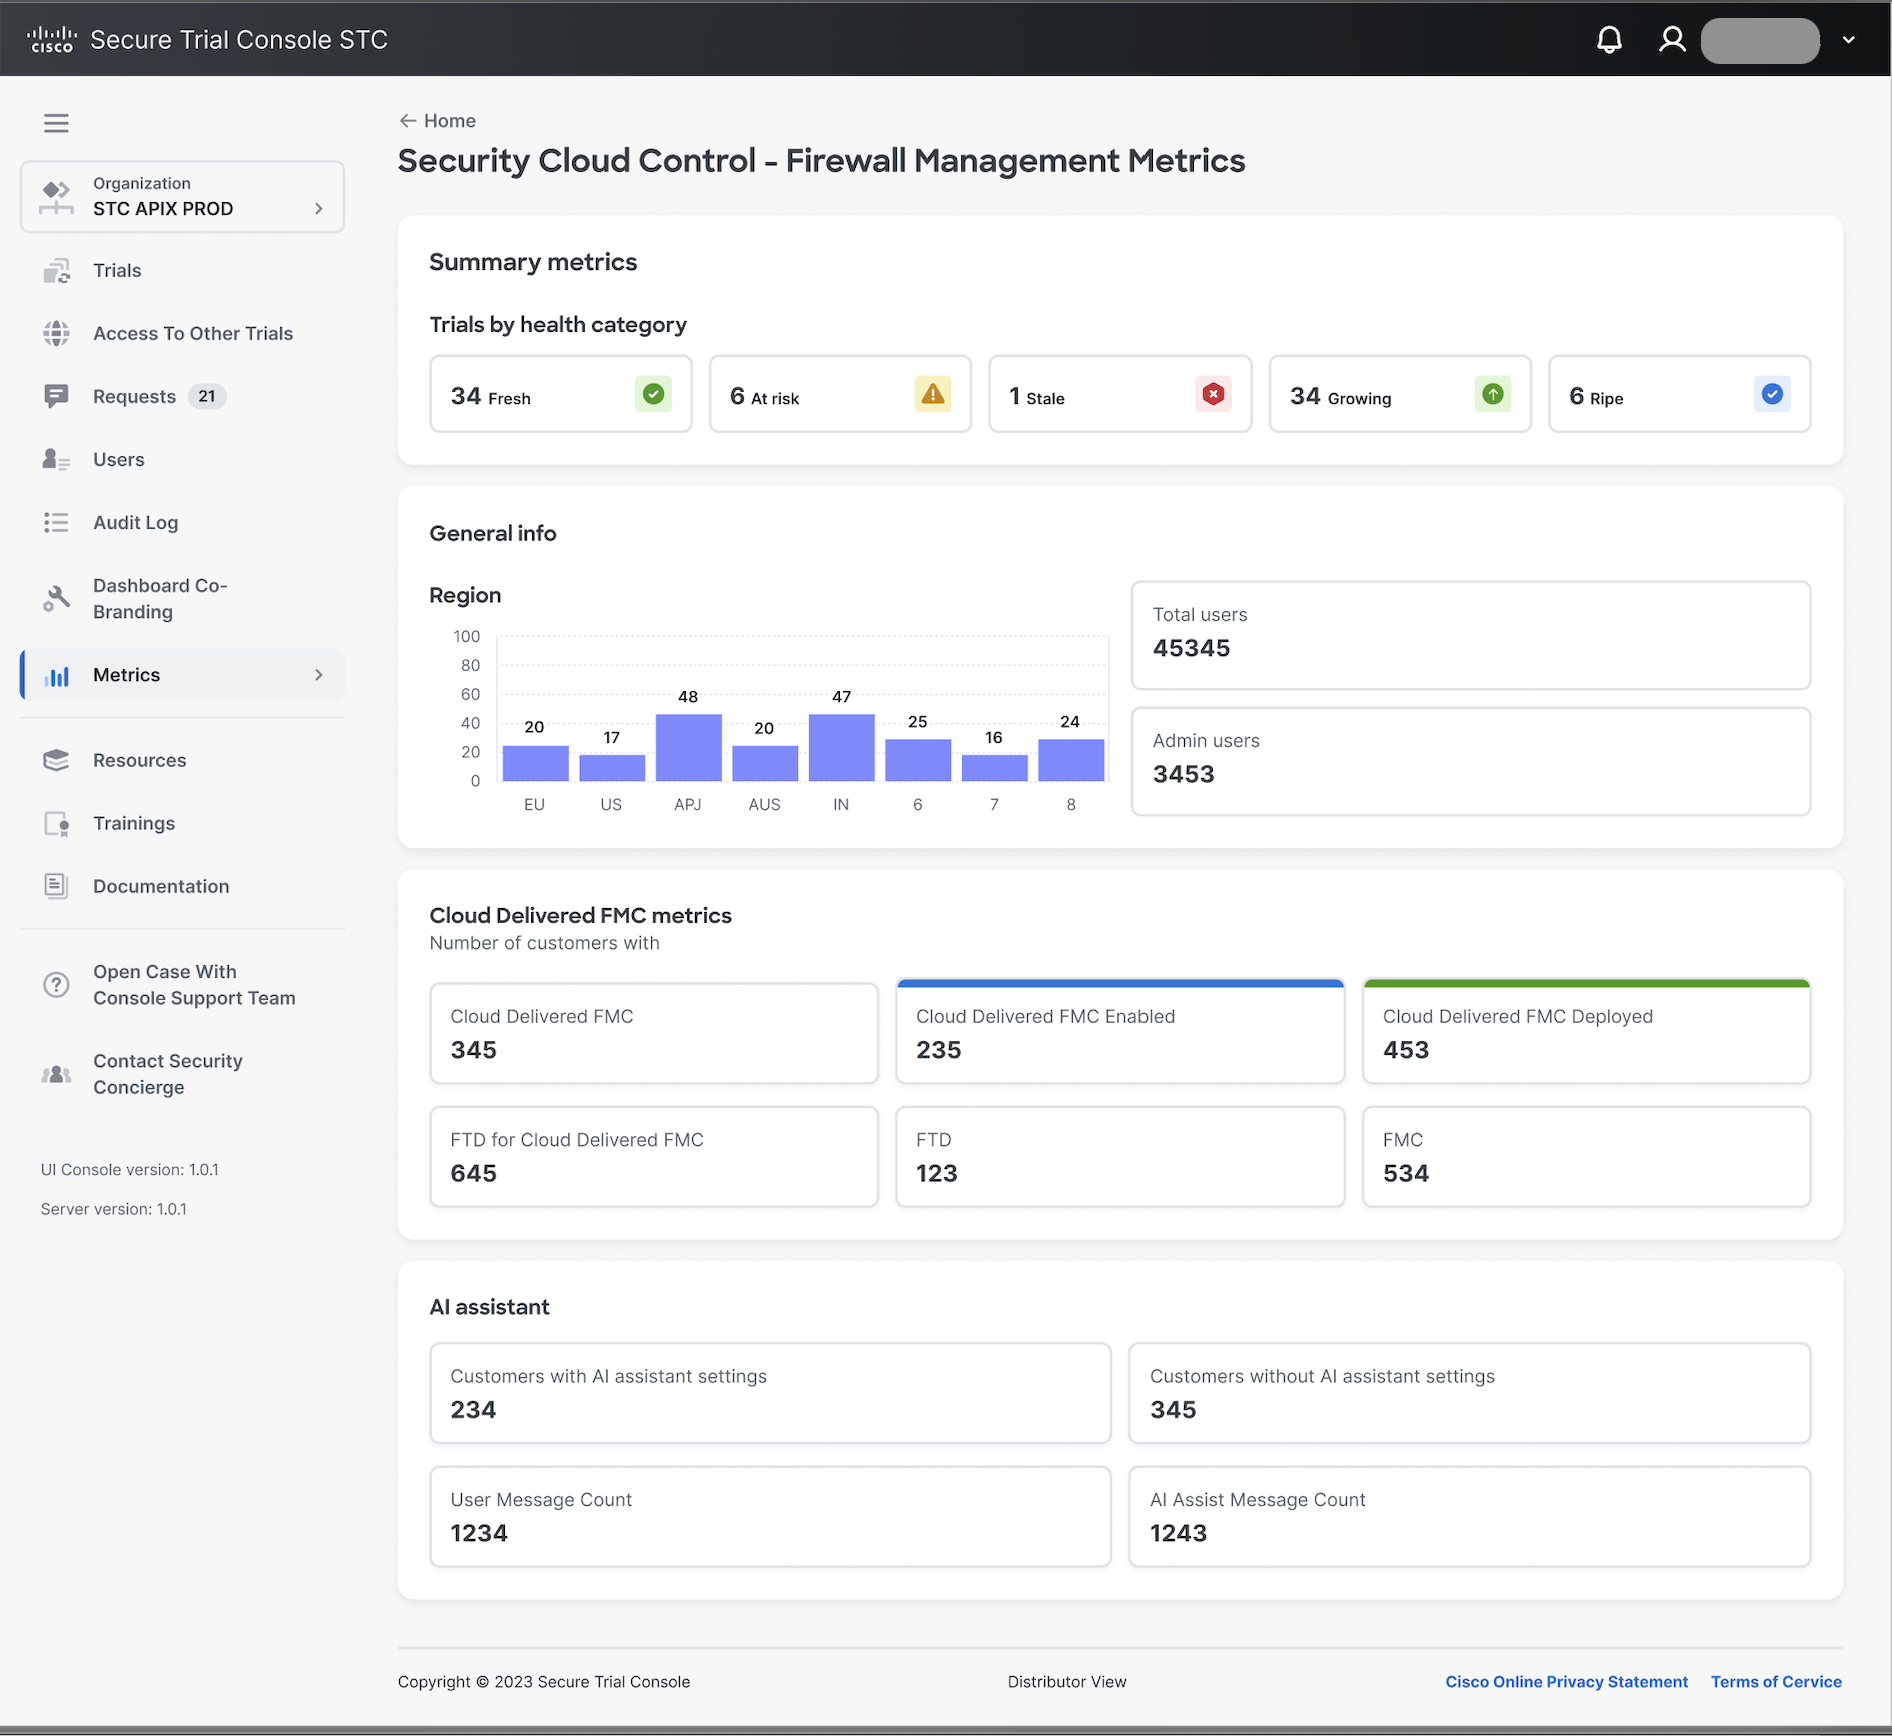Select the 1 Stale trials card
Screen dimensions: 1892x1736
tap(1120, 394)
